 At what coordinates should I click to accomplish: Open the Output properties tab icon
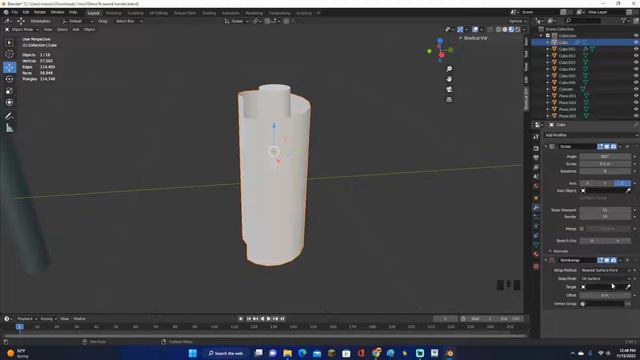[x=536, y=158]
